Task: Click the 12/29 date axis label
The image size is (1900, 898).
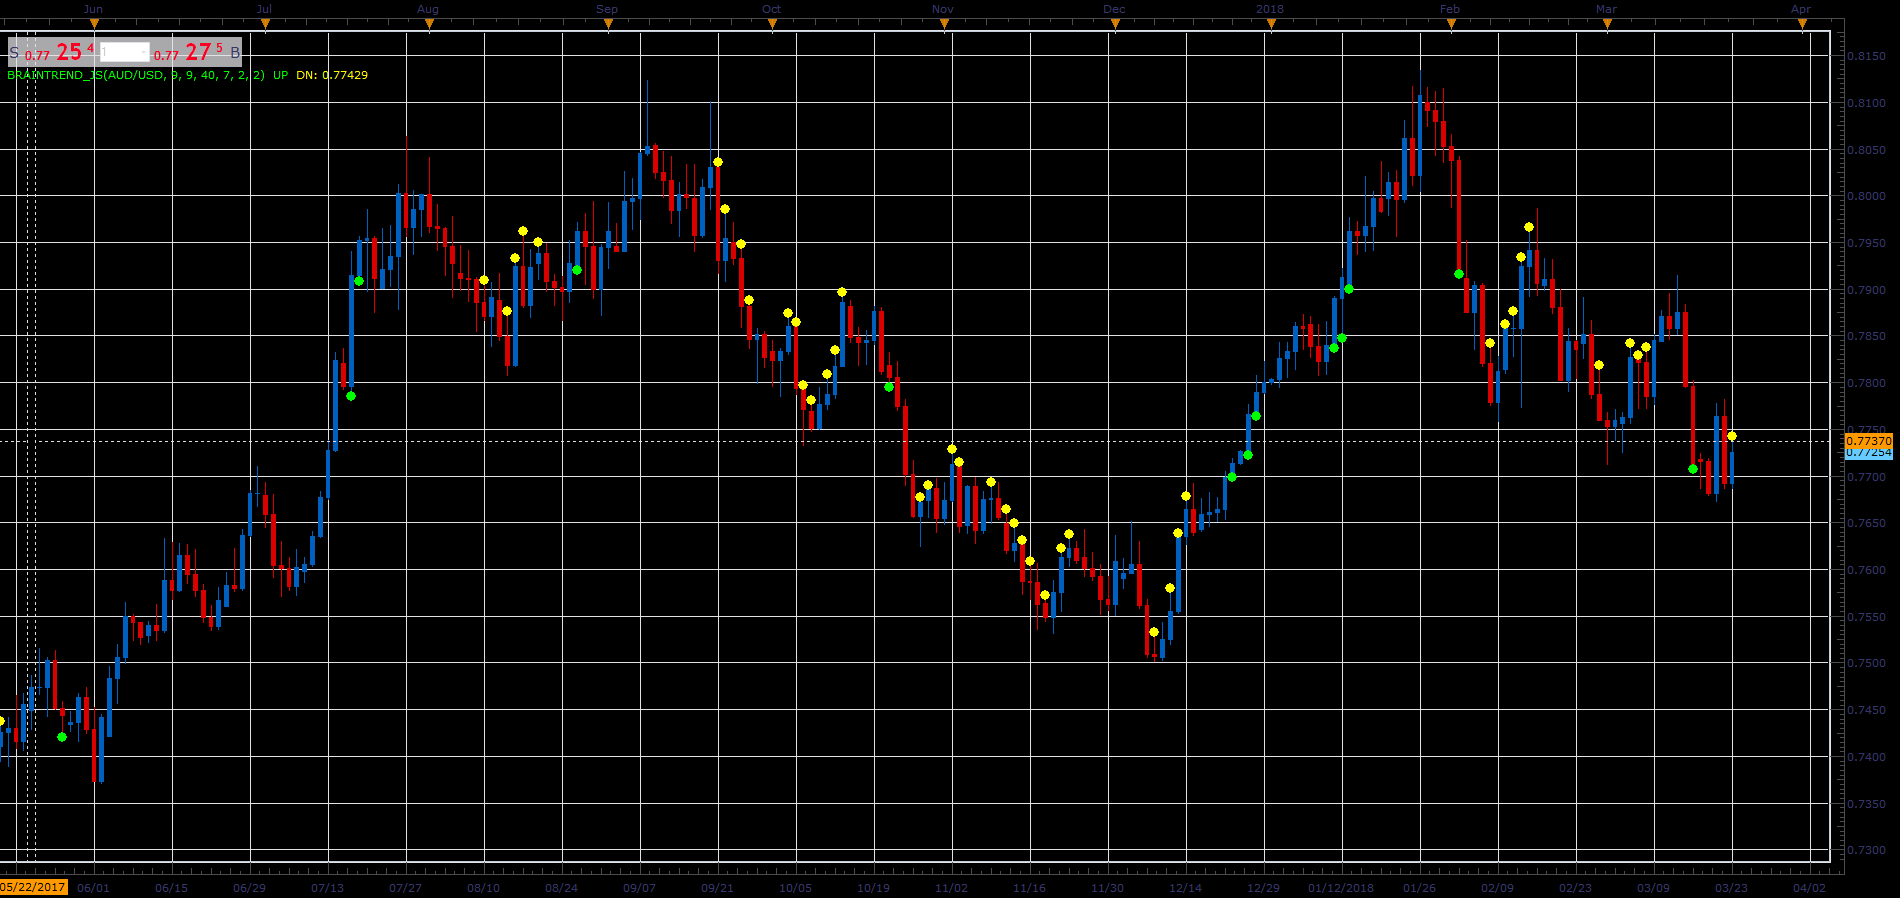Action: coord(1264,888)
